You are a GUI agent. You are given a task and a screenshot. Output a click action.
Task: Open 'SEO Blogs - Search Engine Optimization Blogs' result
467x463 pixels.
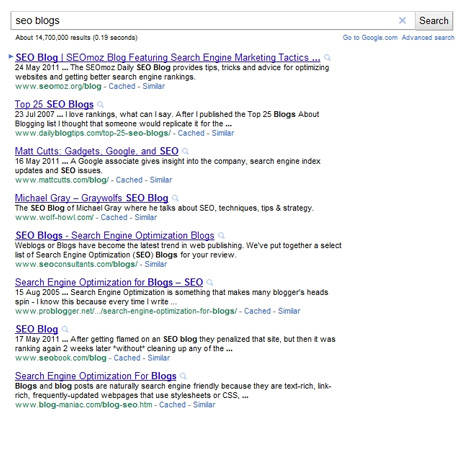[x=115, y=236]
